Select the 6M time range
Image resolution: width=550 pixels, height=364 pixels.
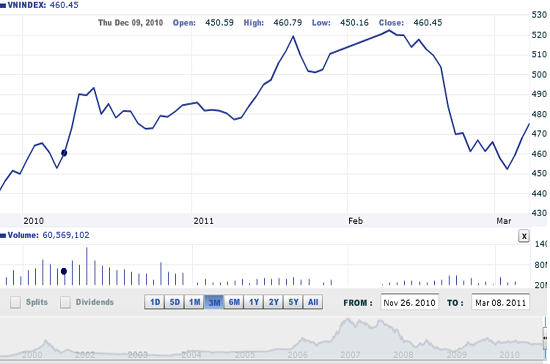[x=234, y=302]
